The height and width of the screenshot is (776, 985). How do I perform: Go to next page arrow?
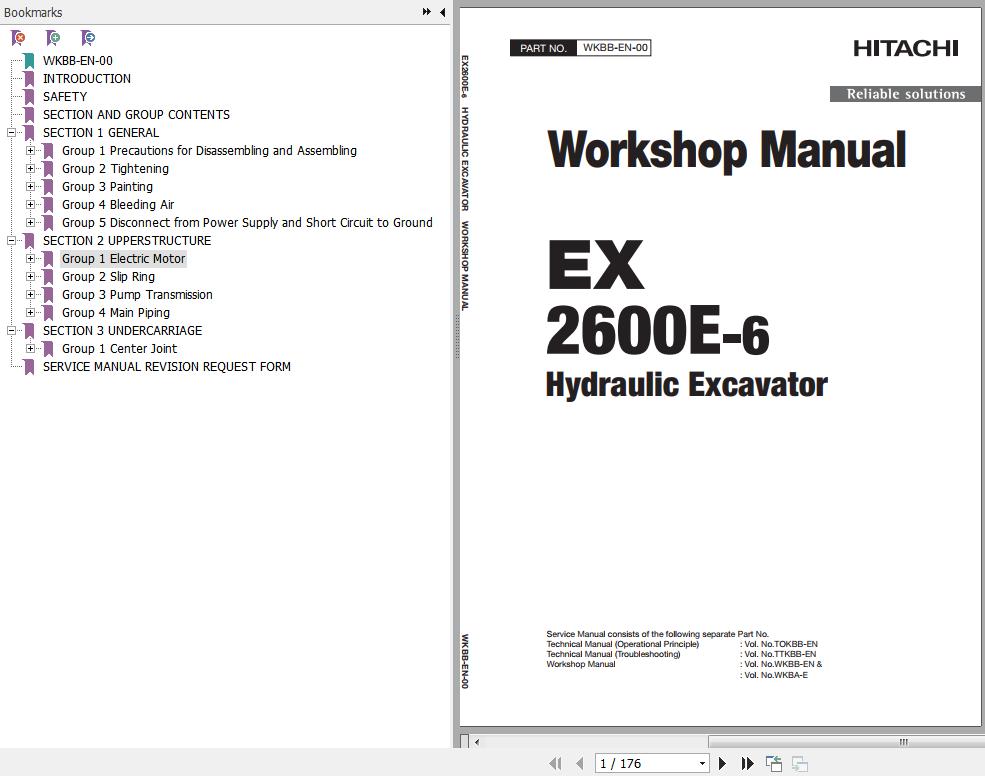point(722,763)
